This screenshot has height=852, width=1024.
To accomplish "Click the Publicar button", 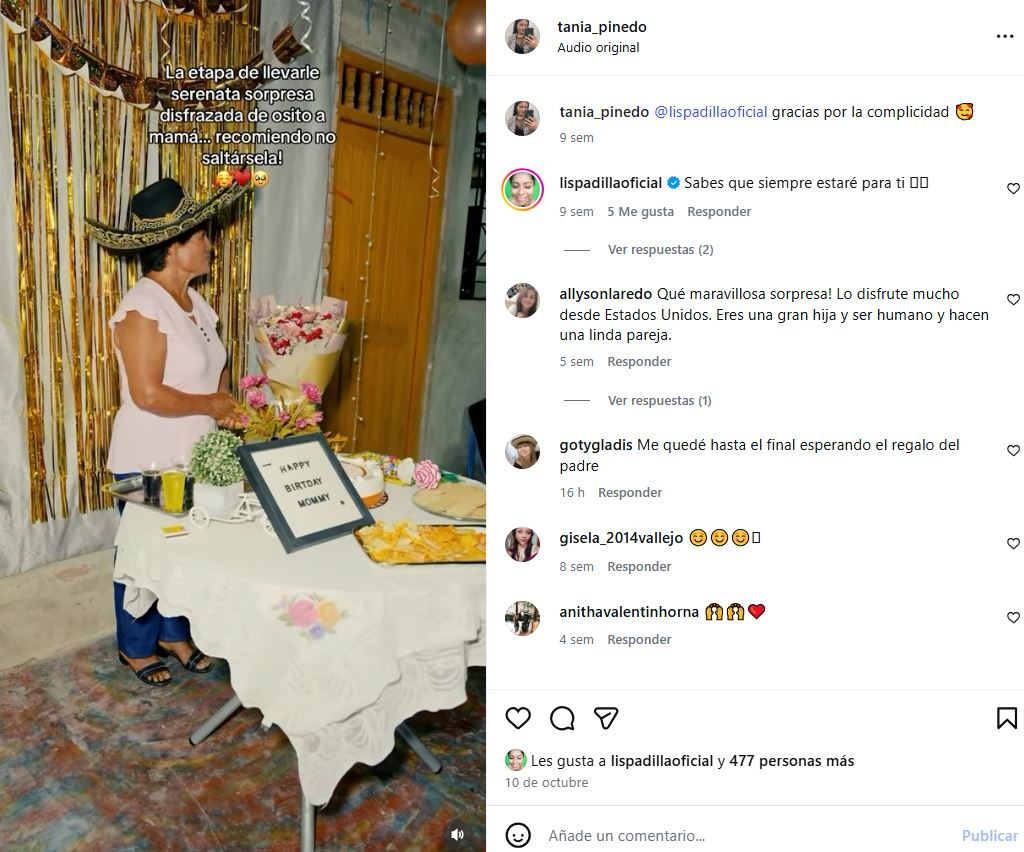I will pyautogui.click(x=989, y=835).
